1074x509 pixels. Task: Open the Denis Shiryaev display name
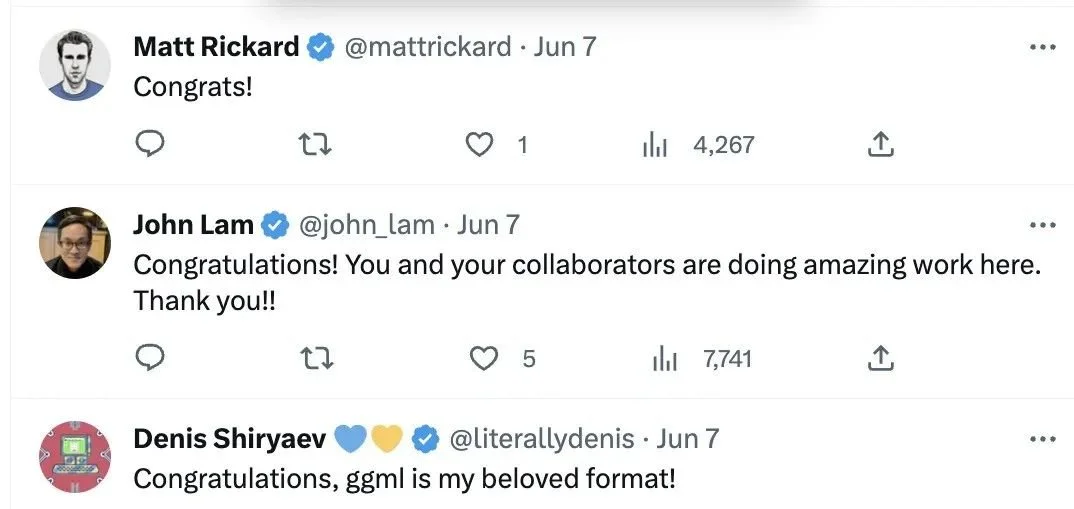click(229, 438)
